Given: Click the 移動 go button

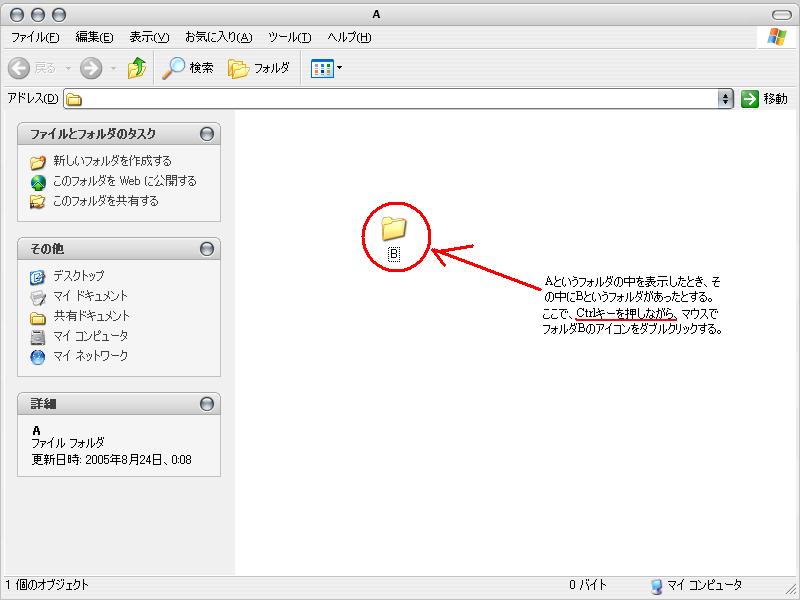Looking at the screenshot, I should (764, 98).
